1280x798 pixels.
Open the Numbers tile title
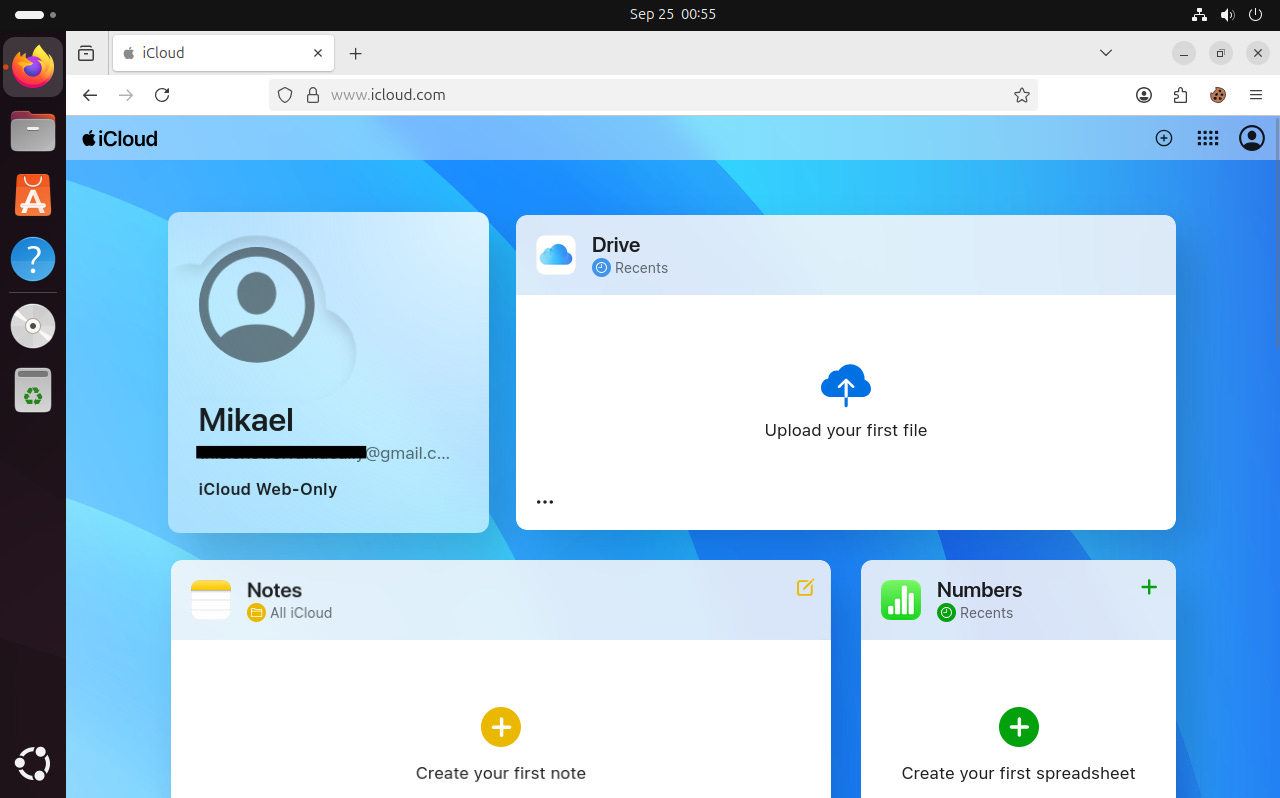[x=979, y=590]
